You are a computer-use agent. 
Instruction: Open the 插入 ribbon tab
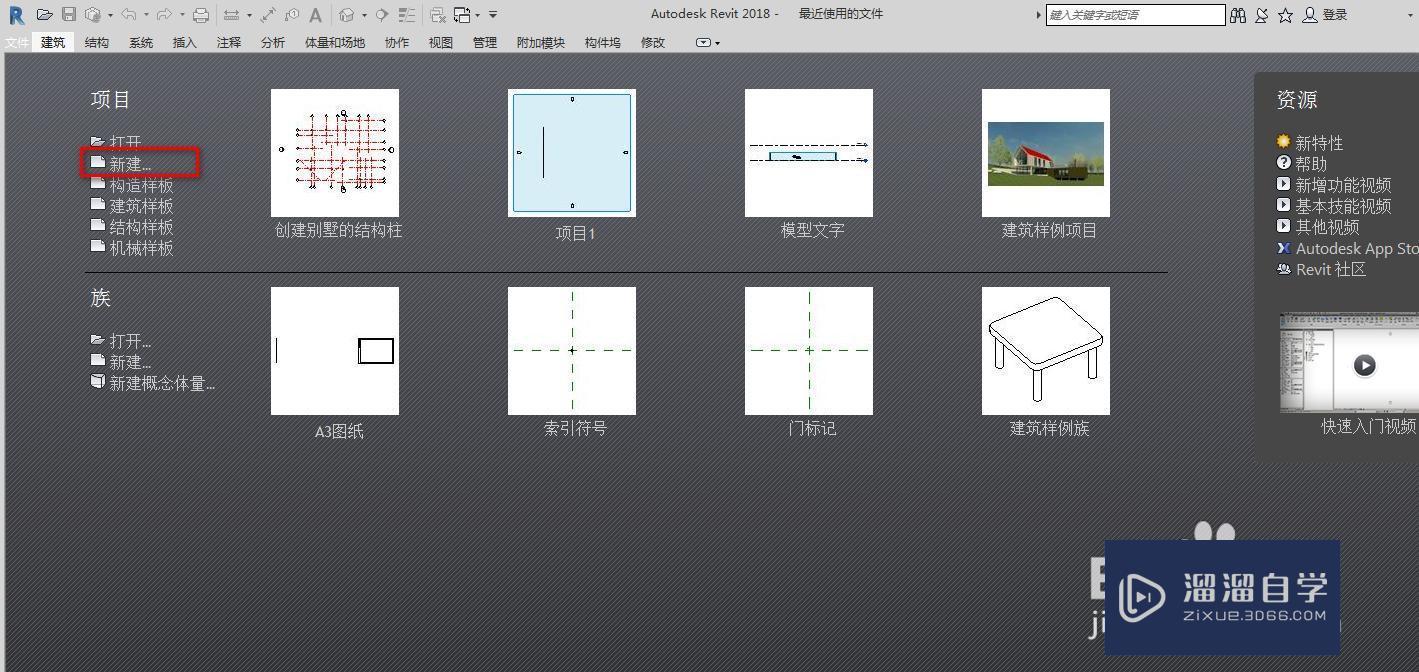(x=184, y=42)
